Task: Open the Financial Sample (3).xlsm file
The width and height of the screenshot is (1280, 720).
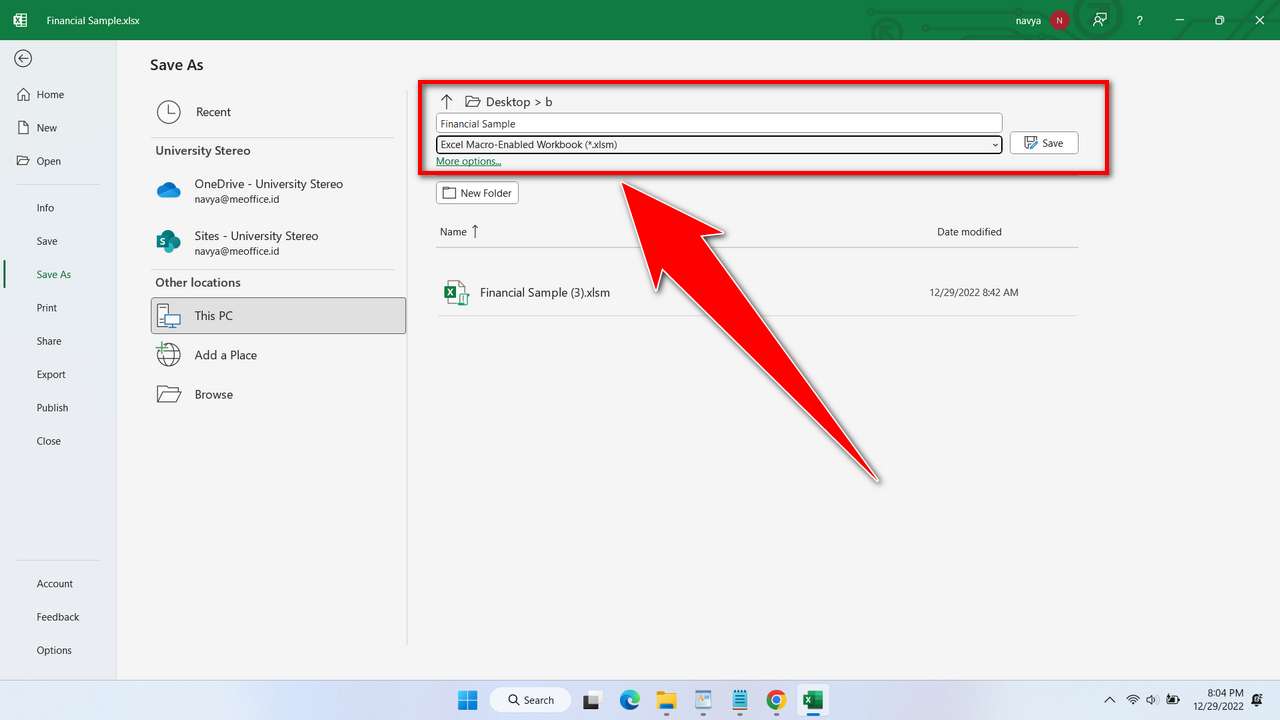Action: 545,292
